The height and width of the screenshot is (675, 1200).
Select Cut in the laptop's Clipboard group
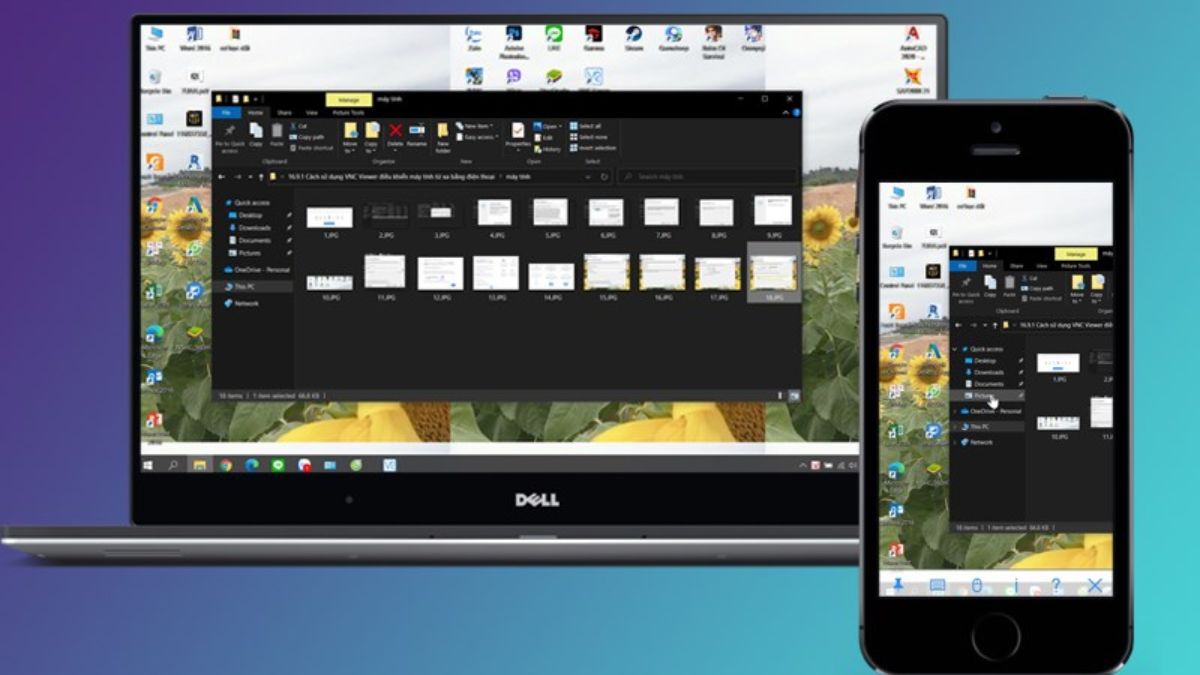(301, 126)
